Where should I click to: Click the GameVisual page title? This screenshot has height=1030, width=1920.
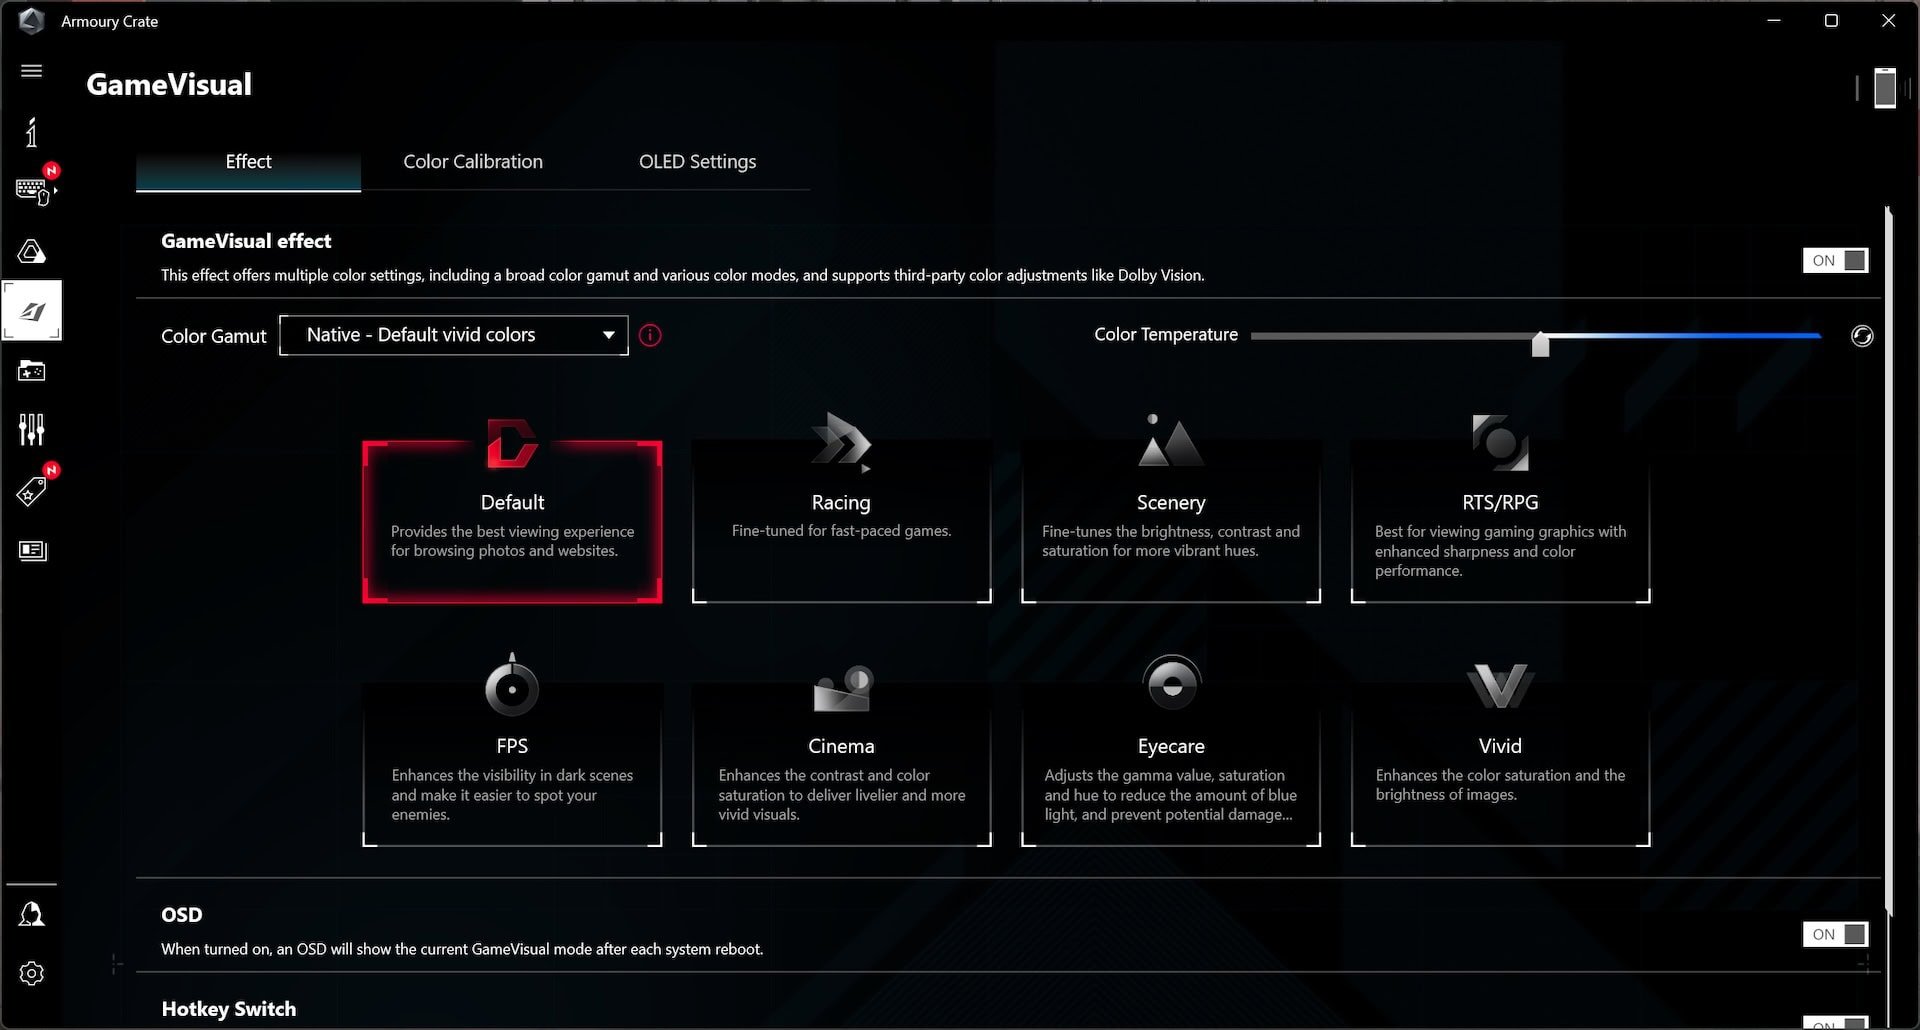point(169,85)
